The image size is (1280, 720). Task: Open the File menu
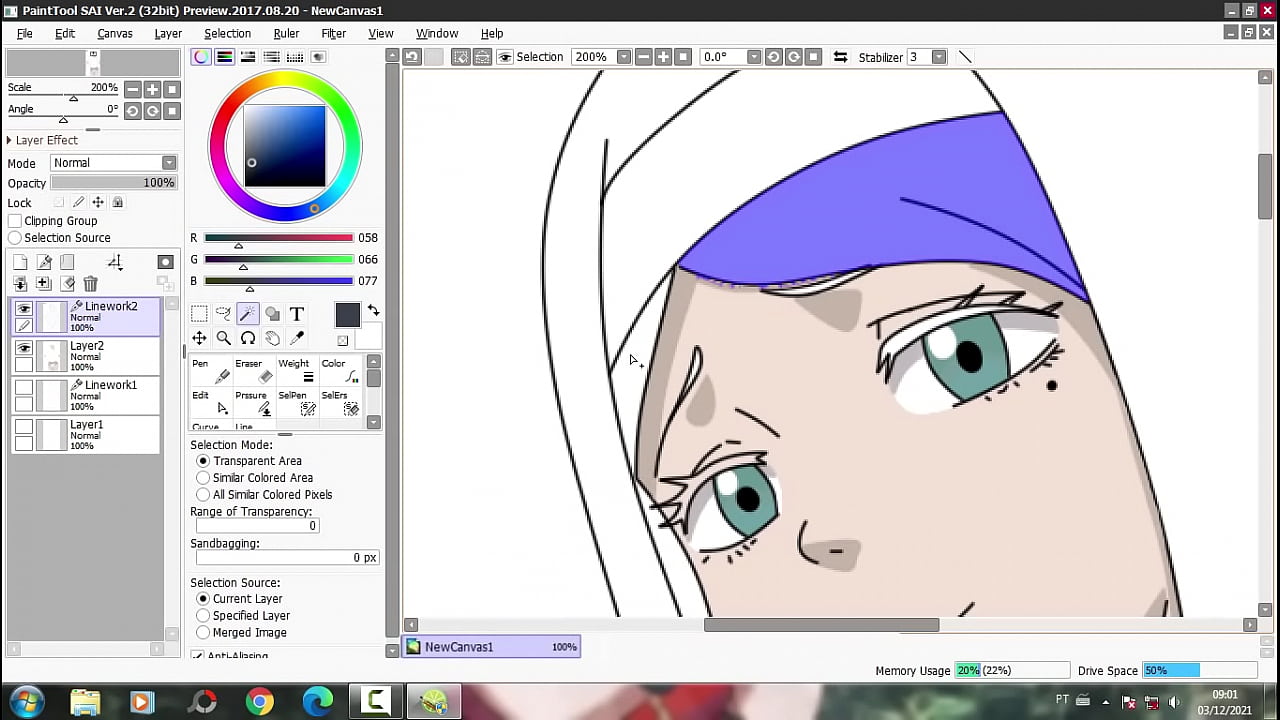[x=24, y=33]
